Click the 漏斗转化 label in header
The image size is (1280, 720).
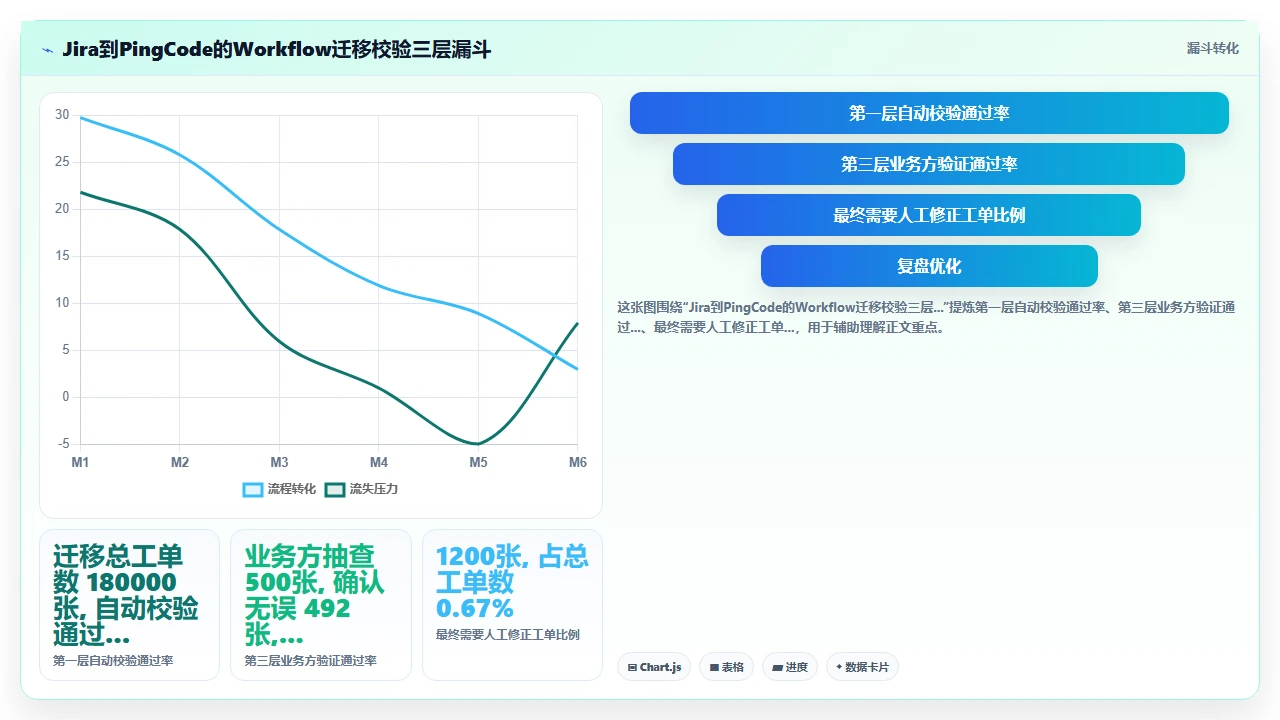tap(1212, 48)
